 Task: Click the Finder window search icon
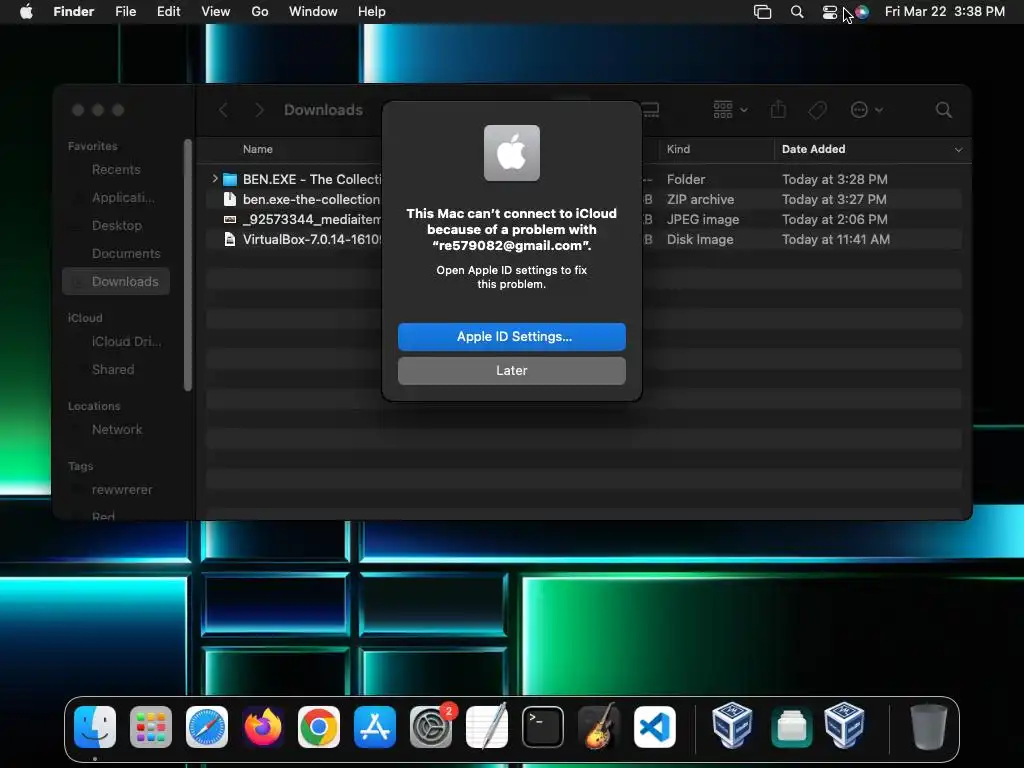(x=944, y=110)
